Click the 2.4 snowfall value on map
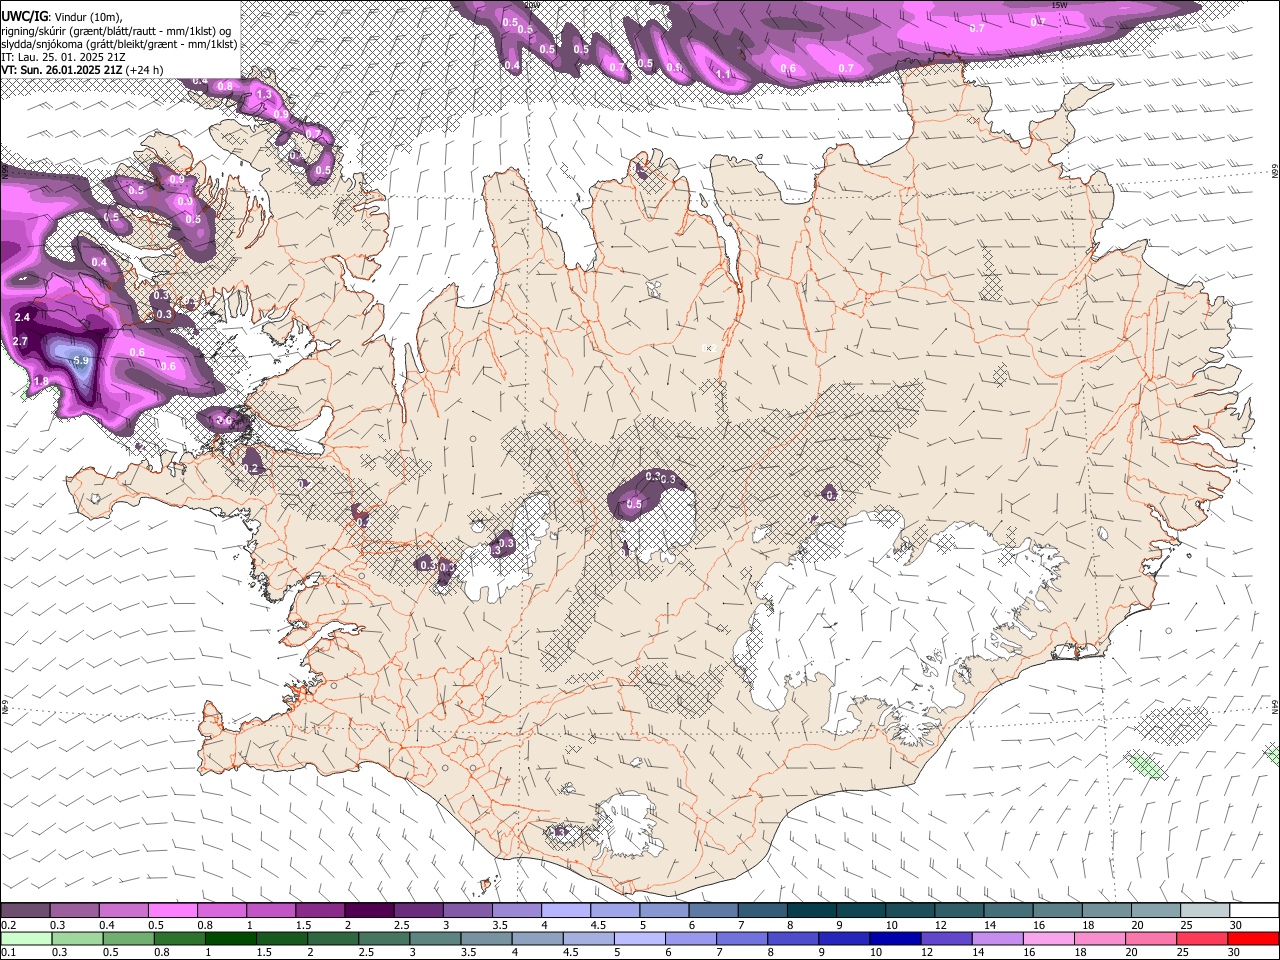Image resolution: width=1280 pixels, height=960 pixels. pos(22,317)
